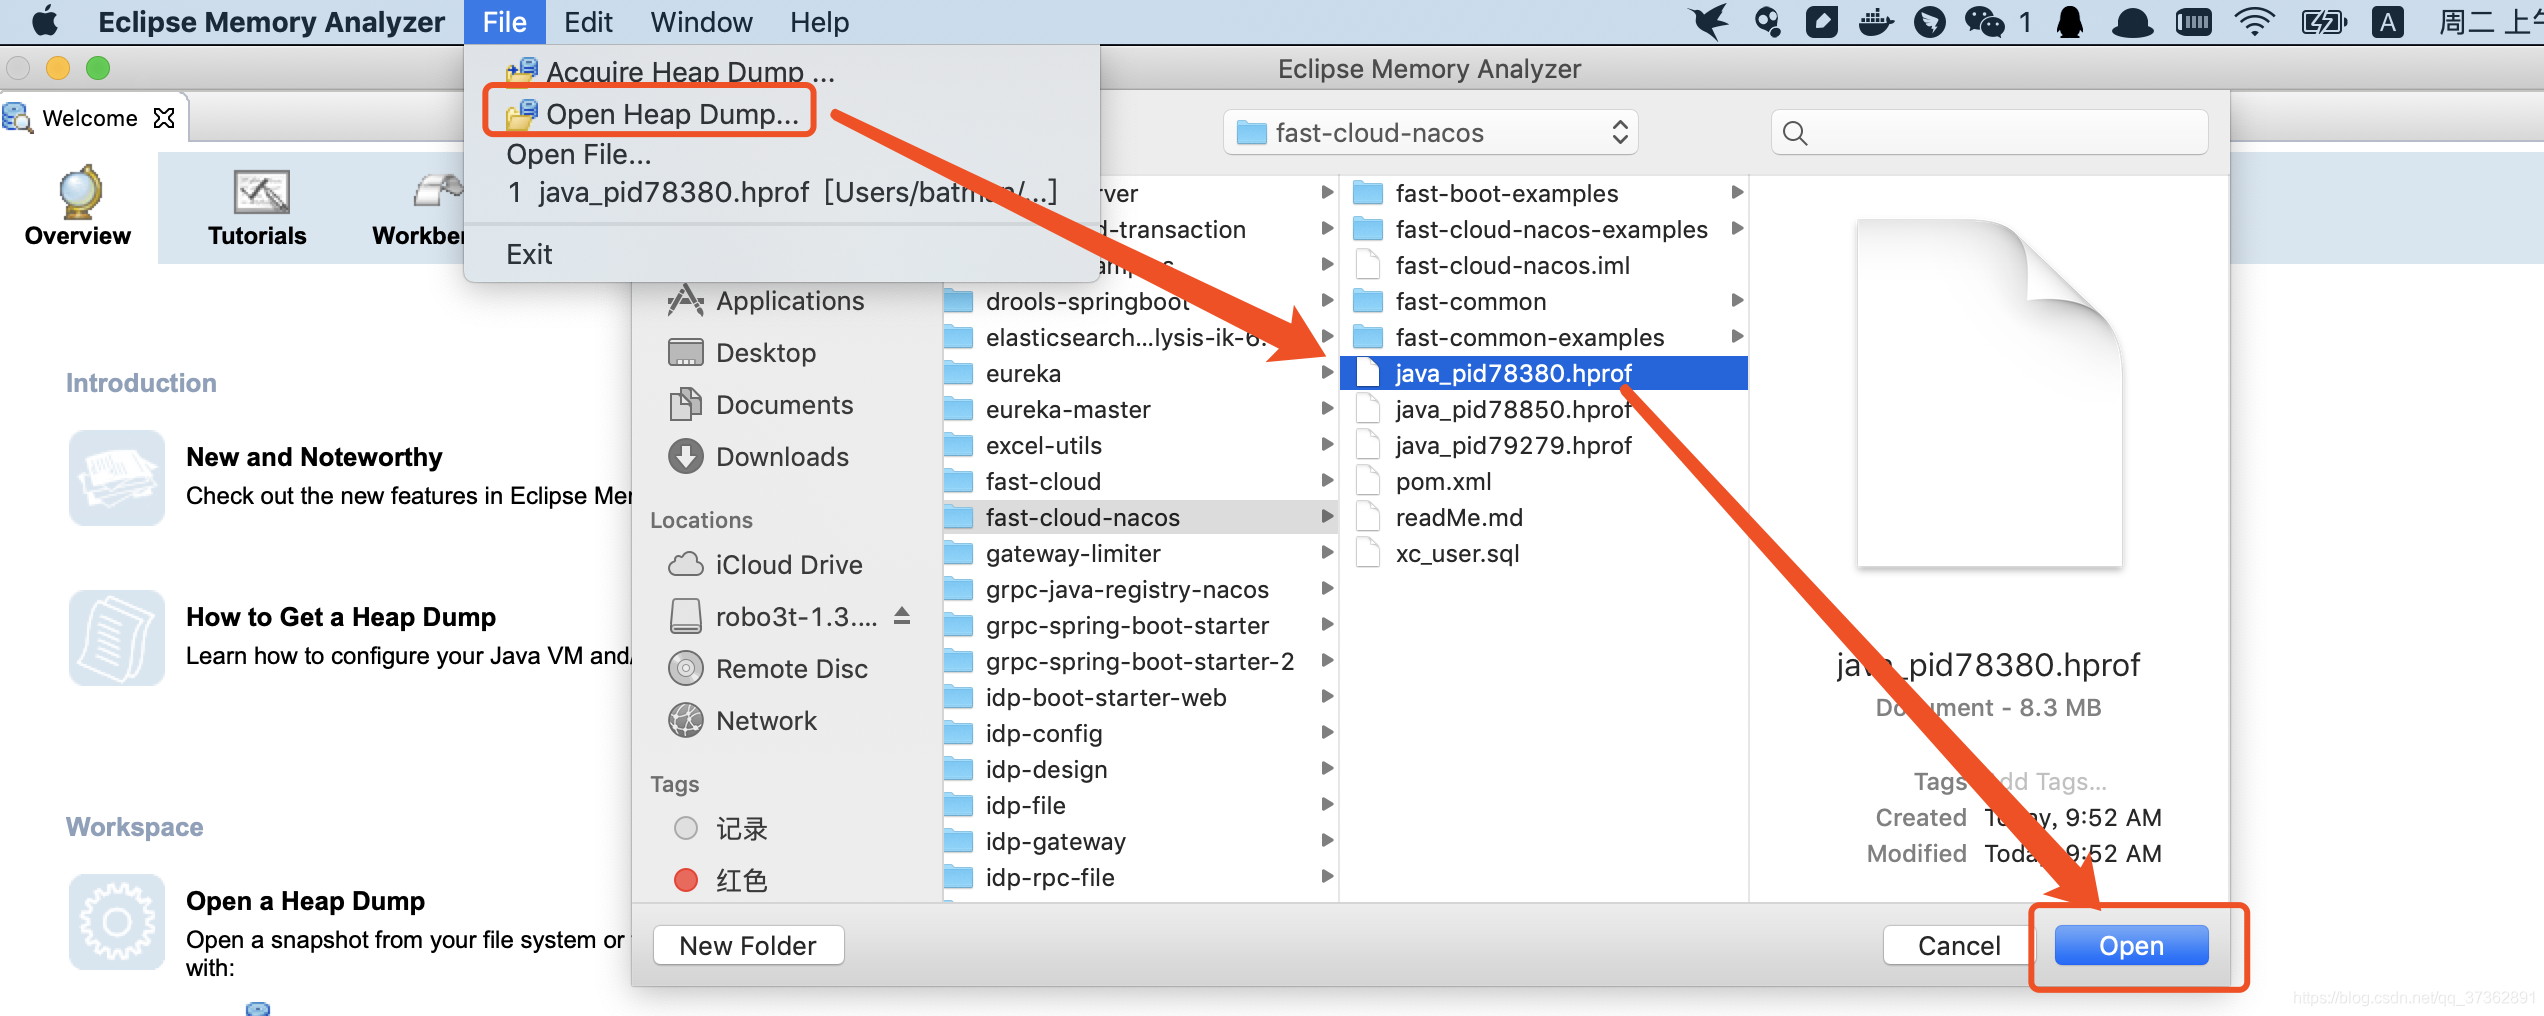Viewport: 2544px width, 1016px height.
Task: Open the Window menu
Action: pyautogui.click(x=701, y=22)
